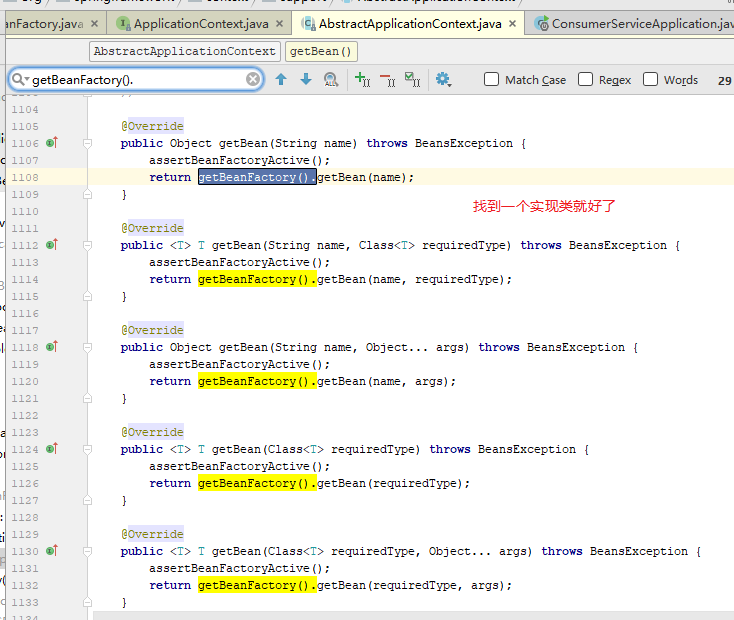
Task: Click getBean() breadcrumb
Action: pyautogui.click(x=321, y=51)
